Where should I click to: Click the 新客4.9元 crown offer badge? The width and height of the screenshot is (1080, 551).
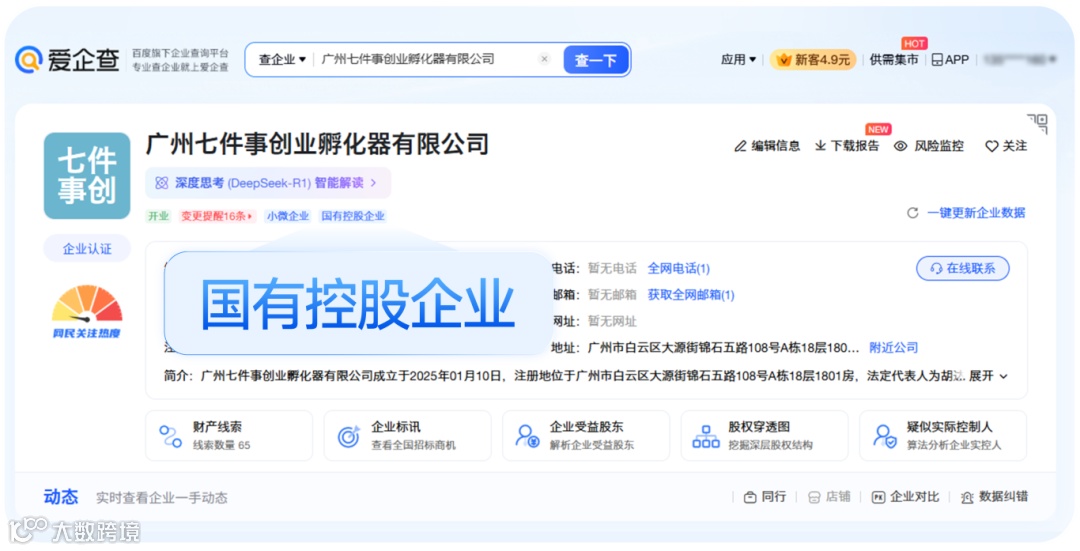(813, 60)
